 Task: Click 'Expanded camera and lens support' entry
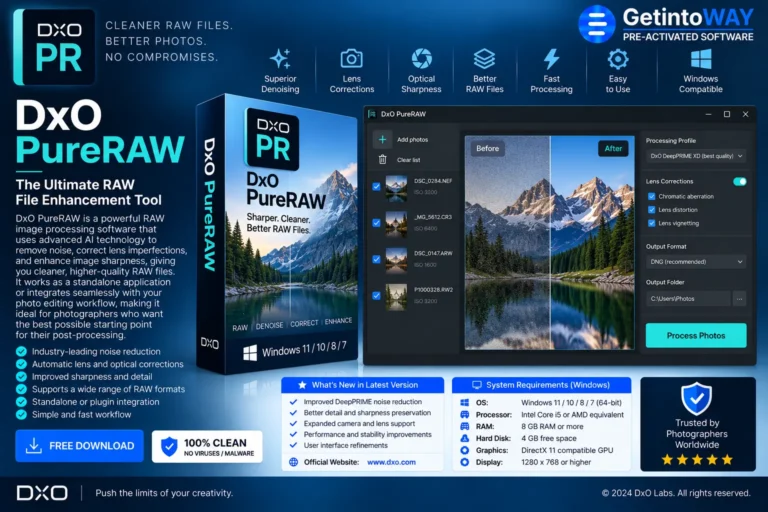(359, 423)
